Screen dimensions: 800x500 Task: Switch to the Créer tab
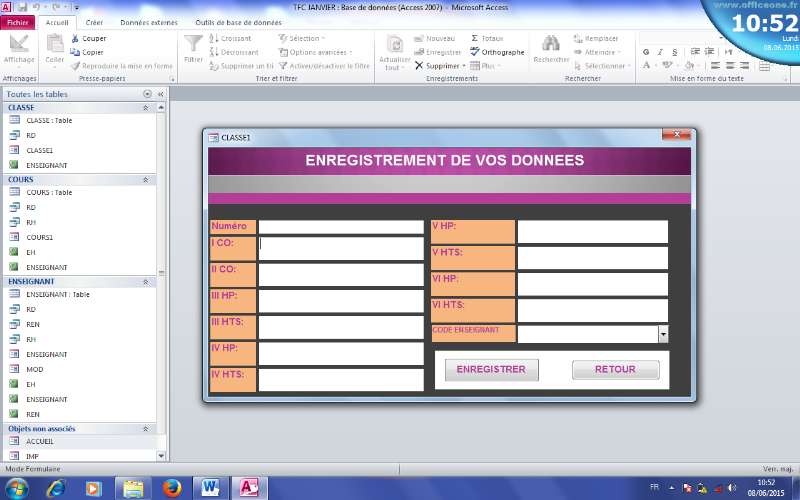tap(94, 22)
